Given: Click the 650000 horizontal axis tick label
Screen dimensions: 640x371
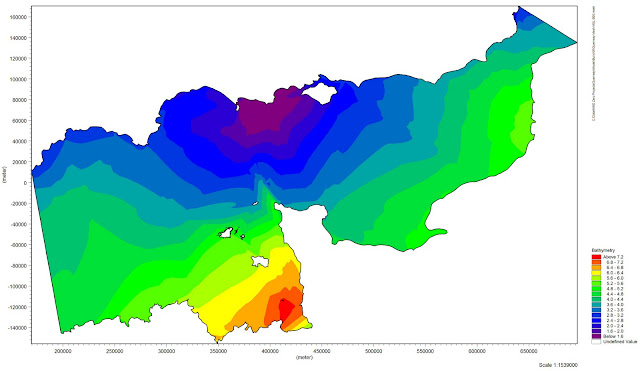Looking at the screenshot, I should (x=529, y=351).
